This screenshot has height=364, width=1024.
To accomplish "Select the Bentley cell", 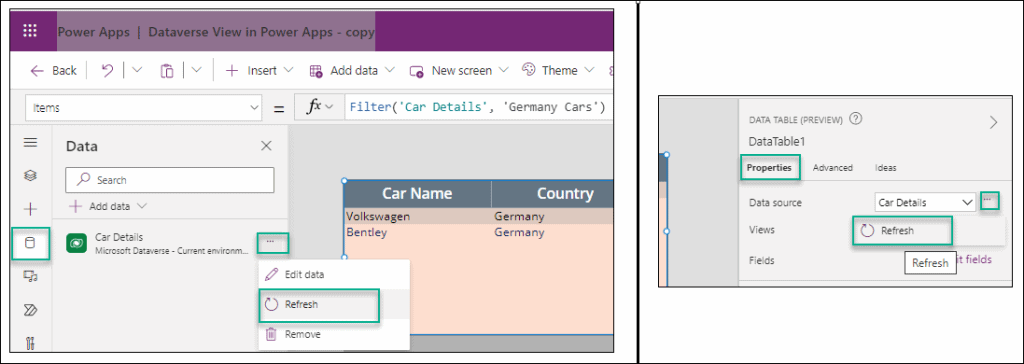I will click(366, 232).
